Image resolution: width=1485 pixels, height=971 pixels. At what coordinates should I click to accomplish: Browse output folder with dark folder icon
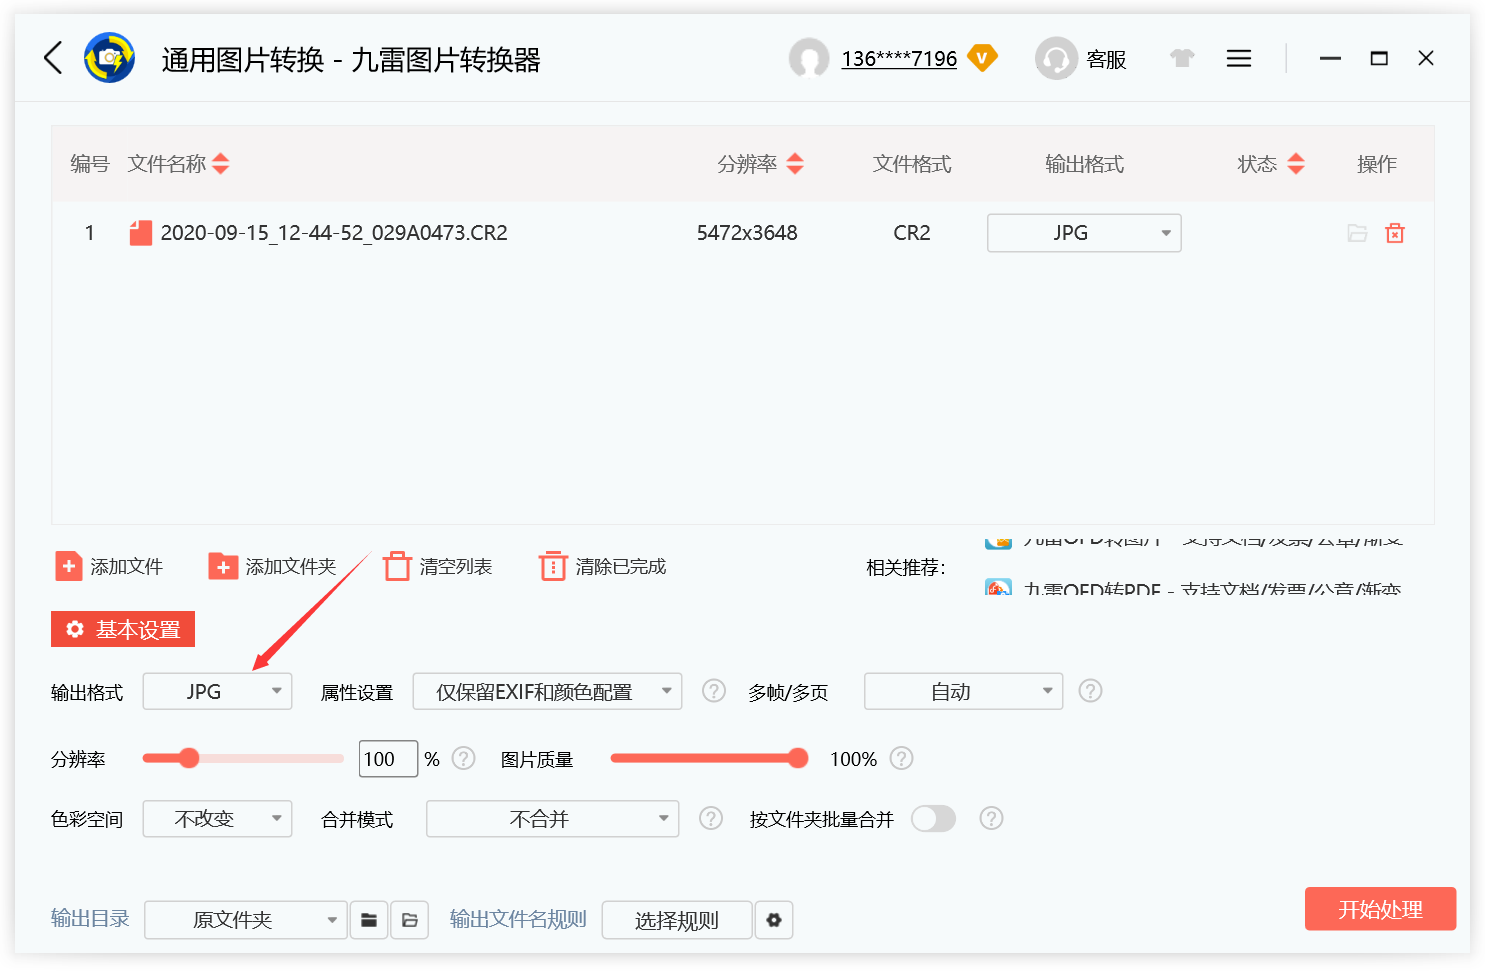pyautogui.click(x=369, y=920)
